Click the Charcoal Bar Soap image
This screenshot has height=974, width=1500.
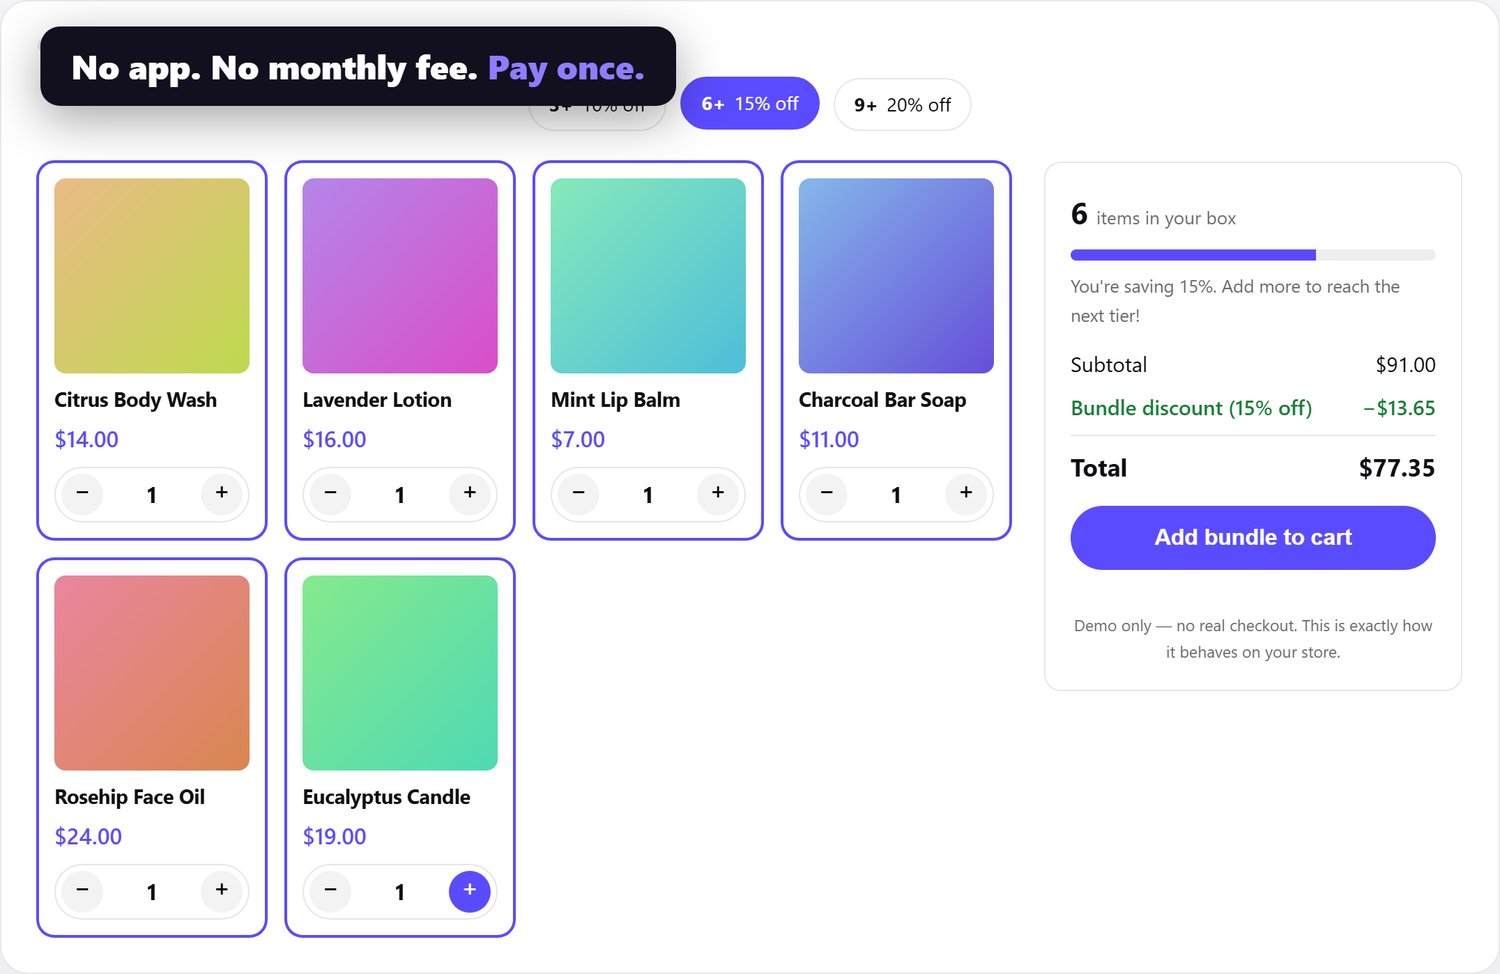[x=896, y=276]
